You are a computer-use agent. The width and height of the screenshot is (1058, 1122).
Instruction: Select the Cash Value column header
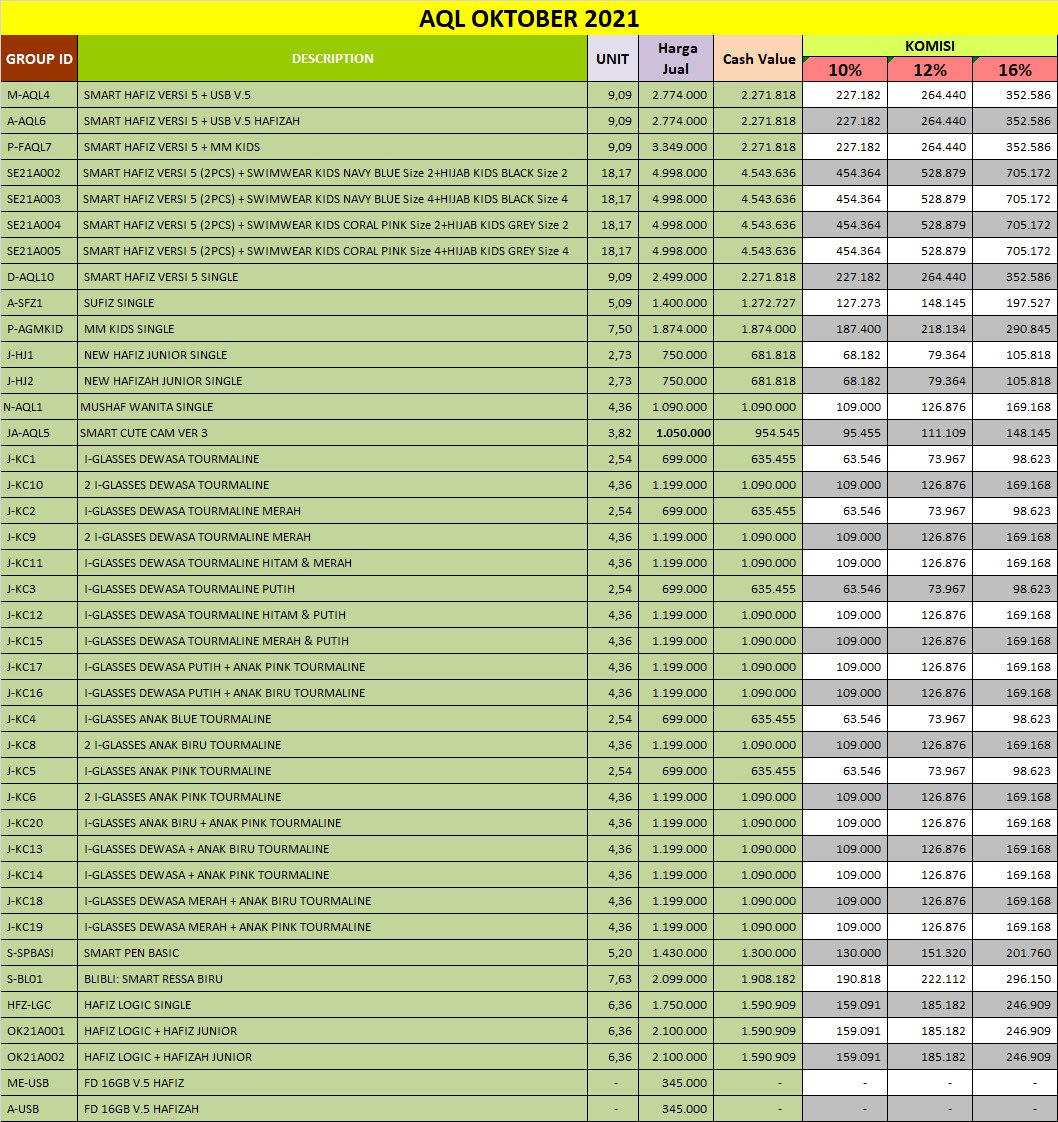tap(758, 59)
